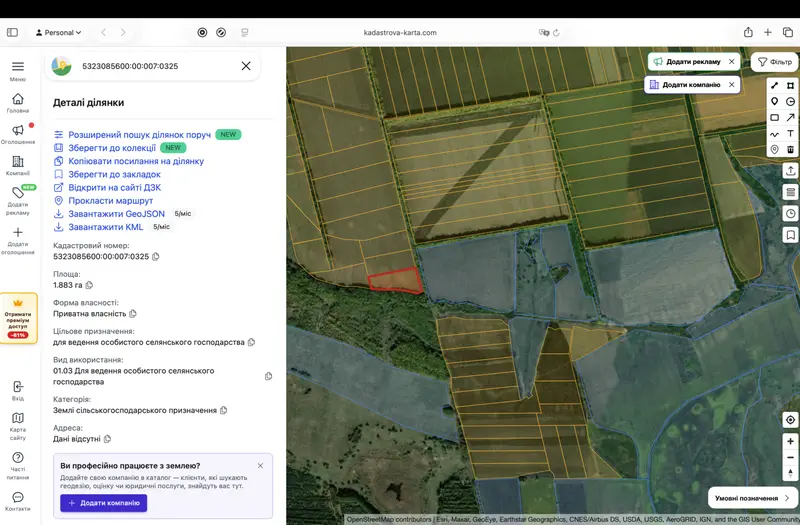Open the Карта сайту map icon
Image resolution: width=800 pixels, height=525 pixels.
tap(18, 418)
